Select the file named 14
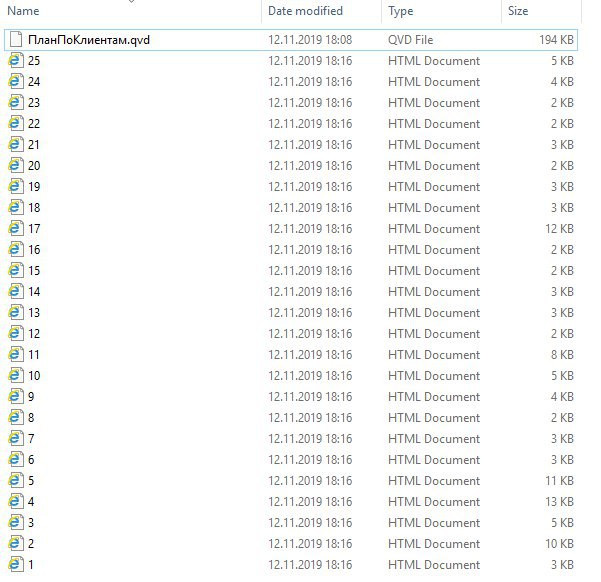This screenshot has height=582, width=601. [34, 291]
